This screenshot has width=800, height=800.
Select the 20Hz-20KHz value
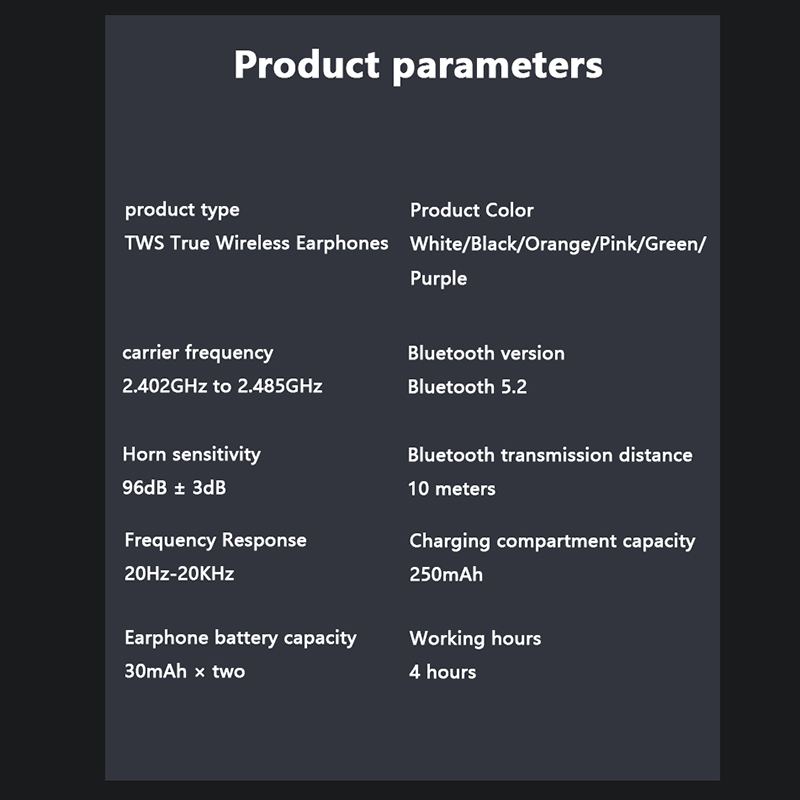pos(179,574)
